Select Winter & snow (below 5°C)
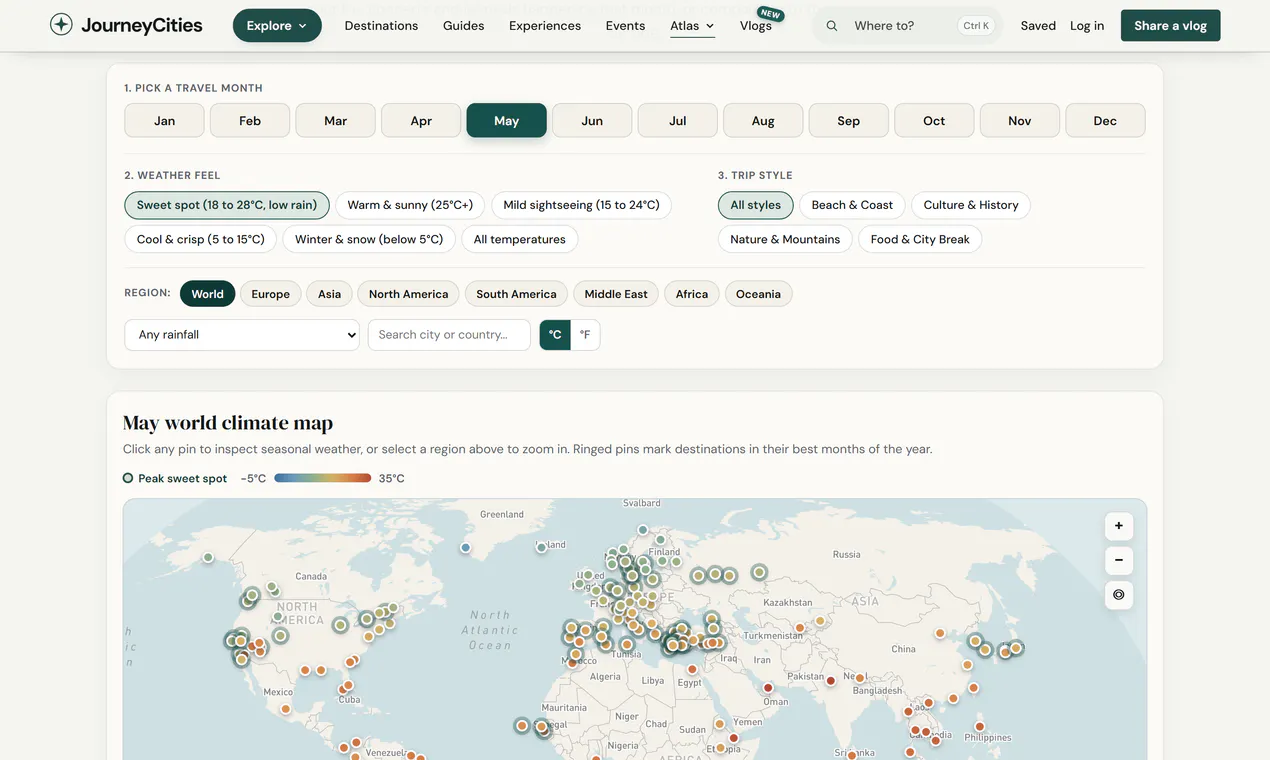 [369, 239]
